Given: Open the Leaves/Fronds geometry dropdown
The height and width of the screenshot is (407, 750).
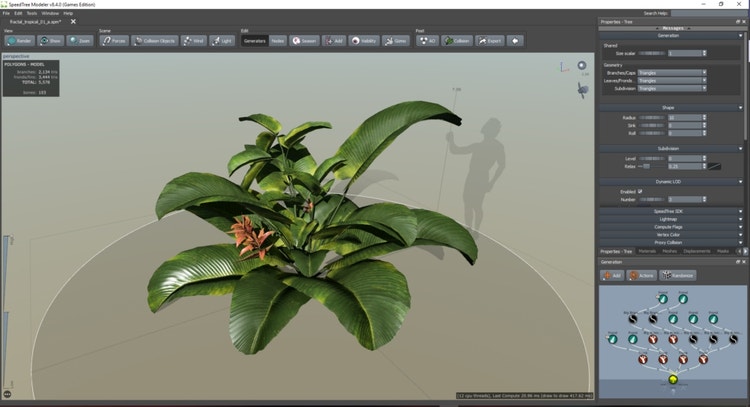Looking at the screenshot, I should pos(672,80).
